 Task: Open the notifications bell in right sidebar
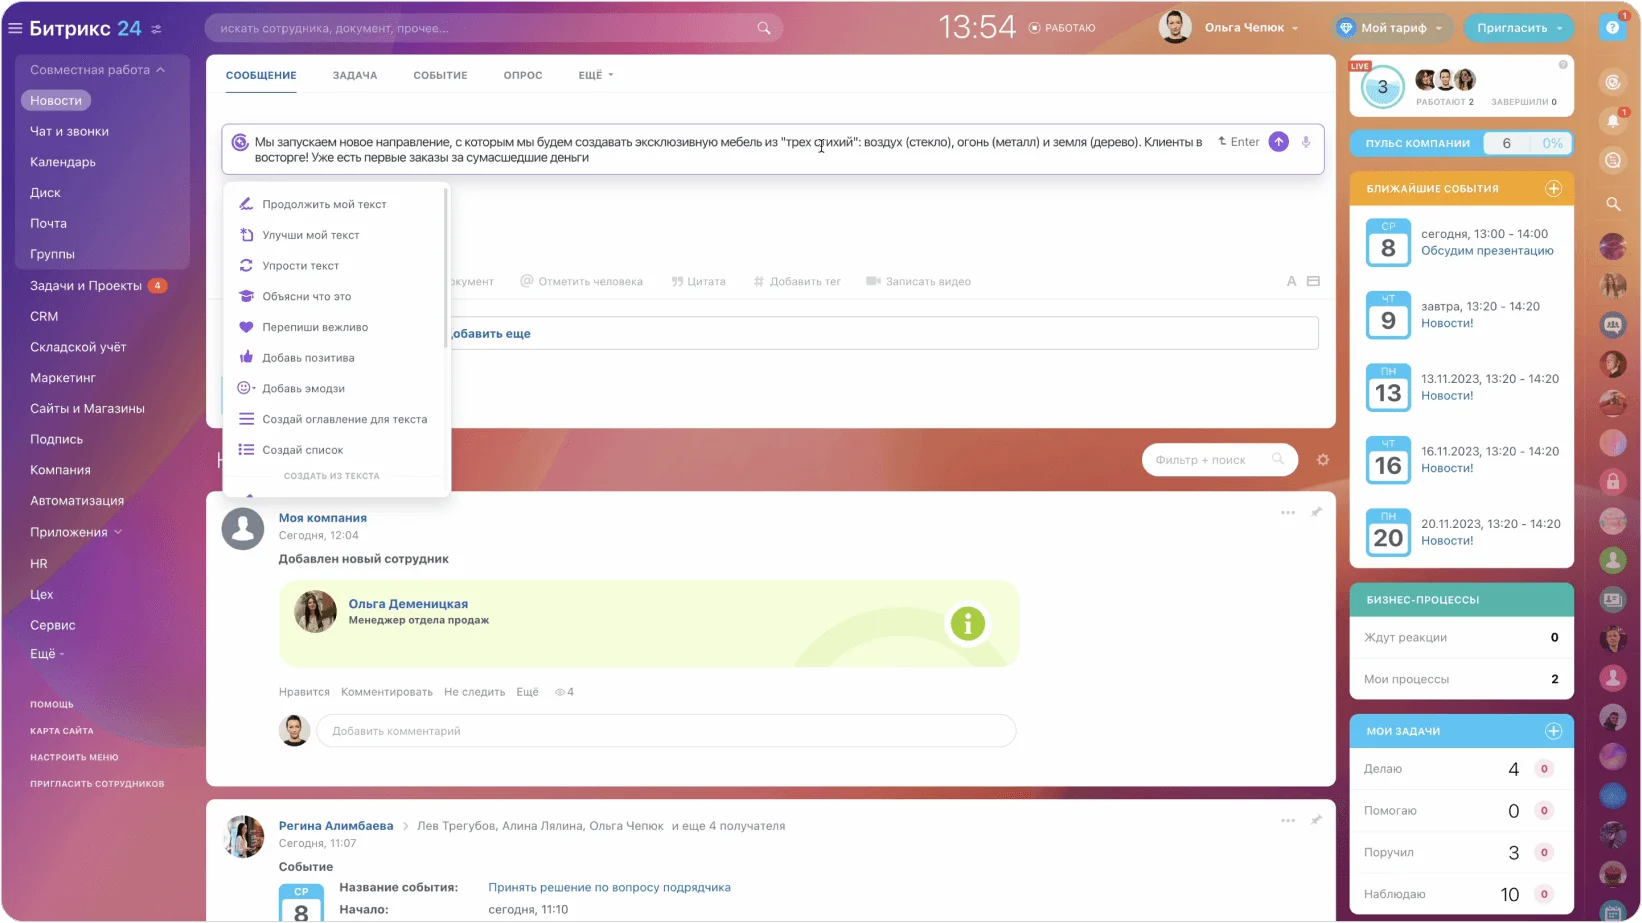pos(1612,121)
